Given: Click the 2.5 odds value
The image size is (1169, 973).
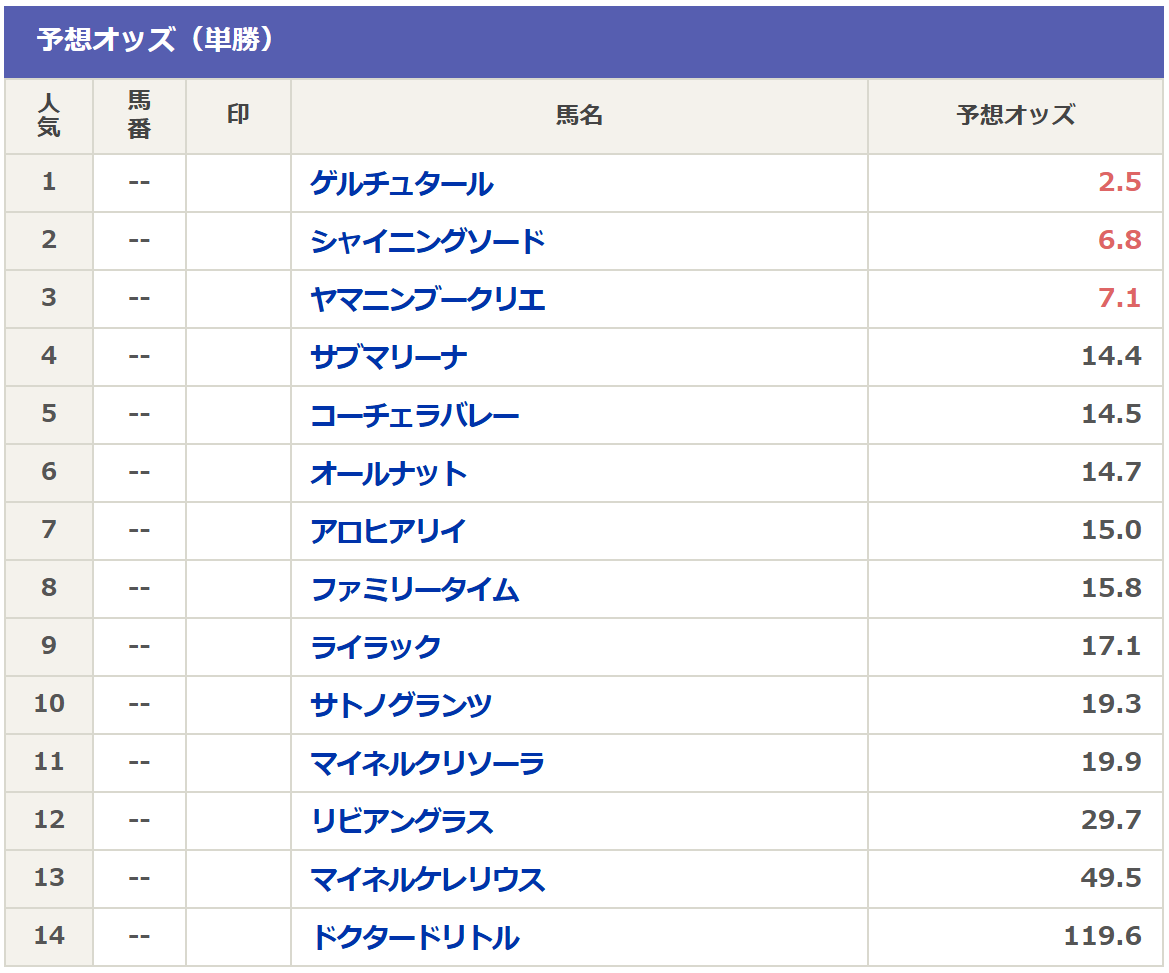Looking at the screenshot, I should 1119,183.
